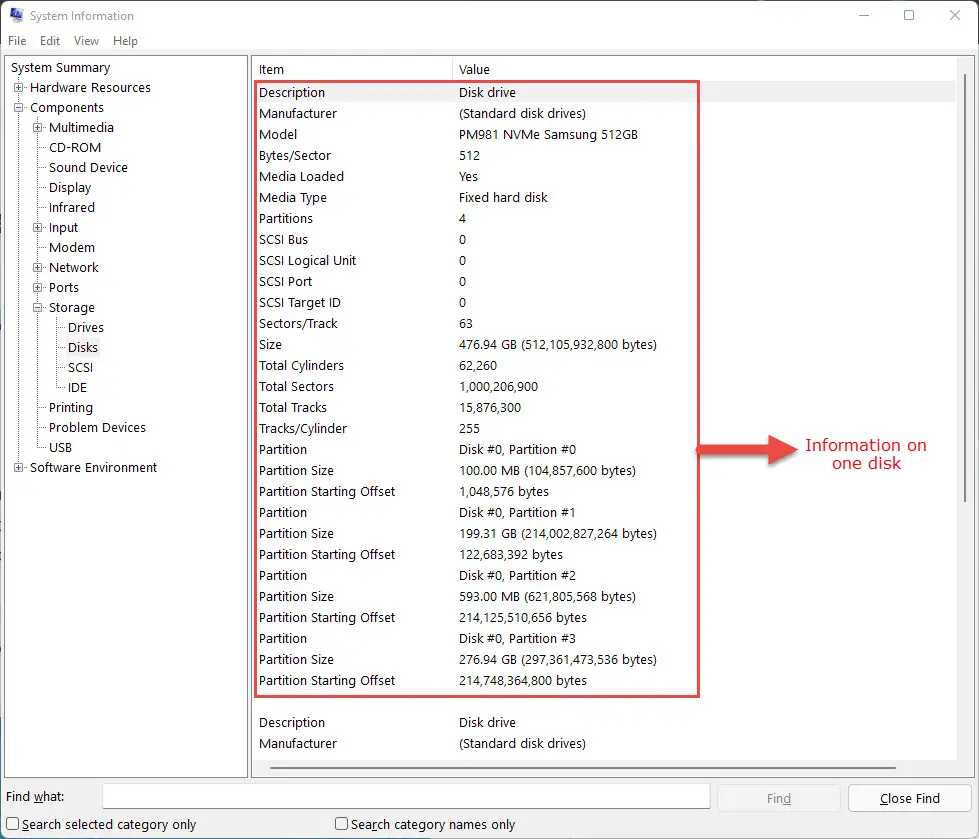Collapse the Storage category
This screenshot has width=979, height=839.
pos(37,307)
